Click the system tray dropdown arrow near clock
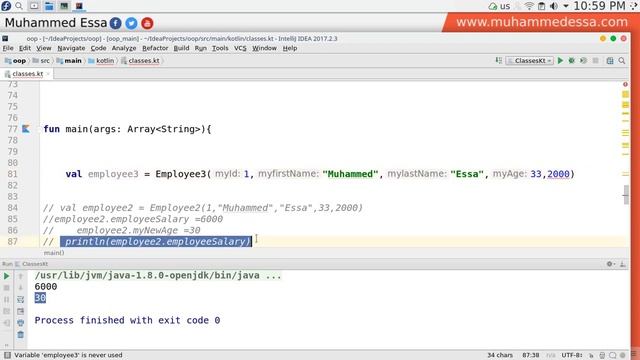This screenshot has height=360, width=640. click(566, 6)
